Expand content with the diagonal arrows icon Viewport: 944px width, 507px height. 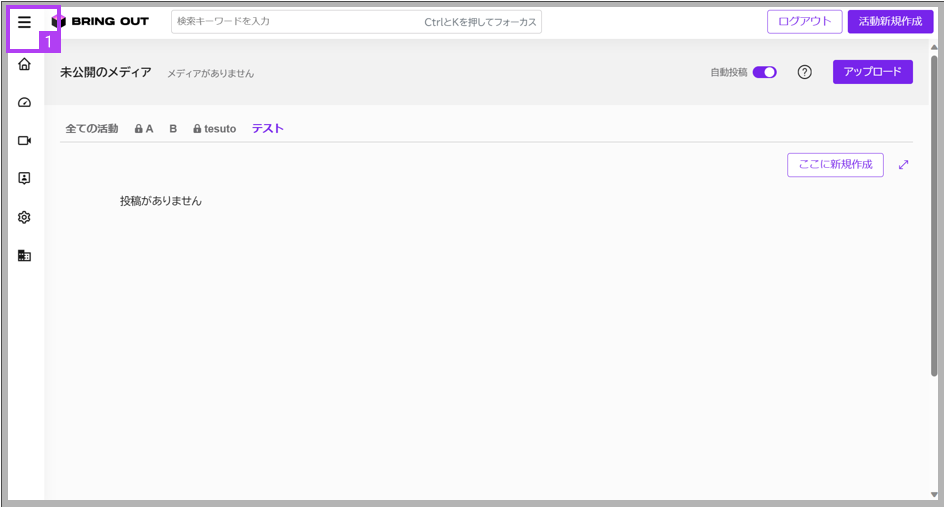point(903,164)
